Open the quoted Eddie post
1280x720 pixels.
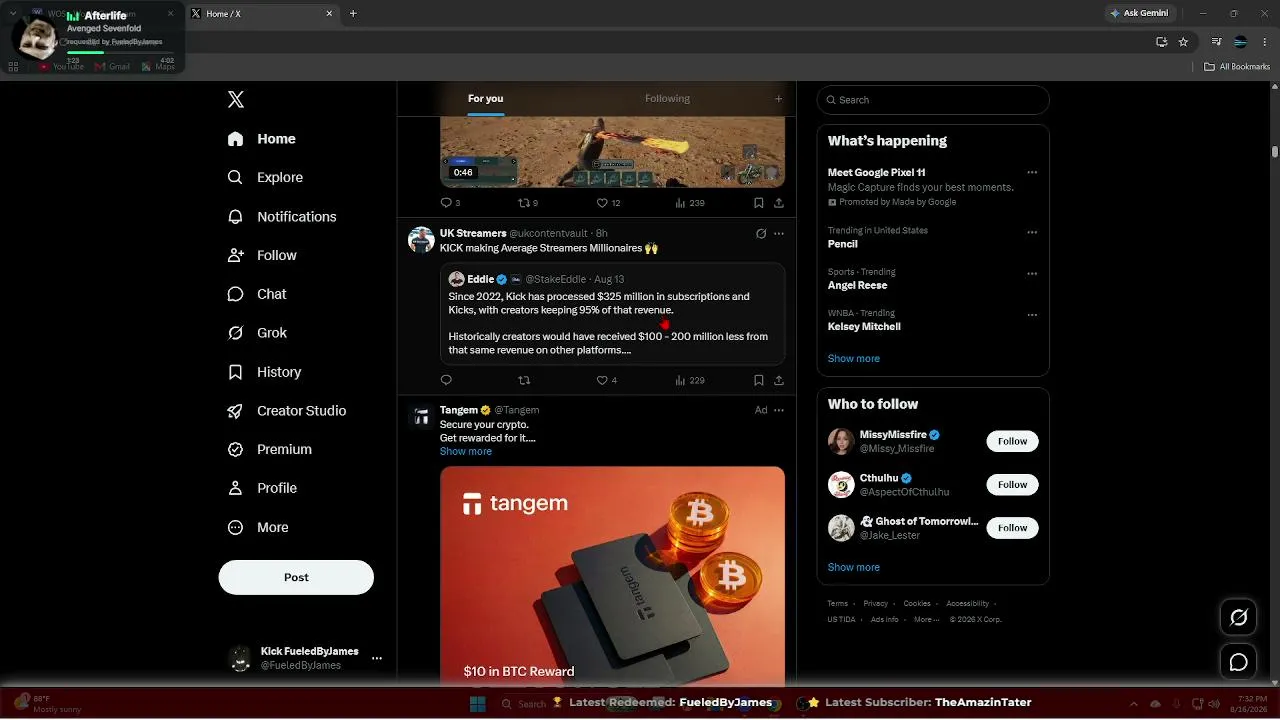(x=612, y=314)
